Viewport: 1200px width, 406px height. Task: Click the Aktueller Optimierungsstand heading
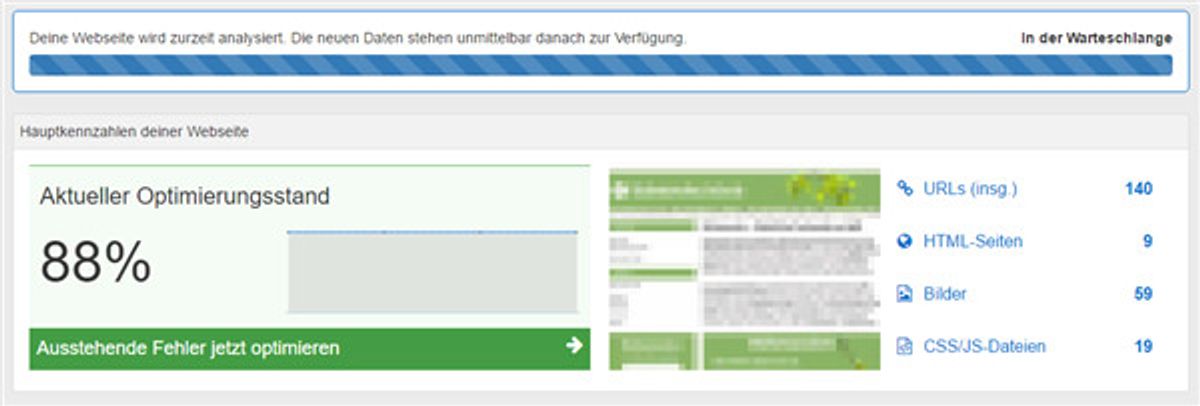(185, 197)
